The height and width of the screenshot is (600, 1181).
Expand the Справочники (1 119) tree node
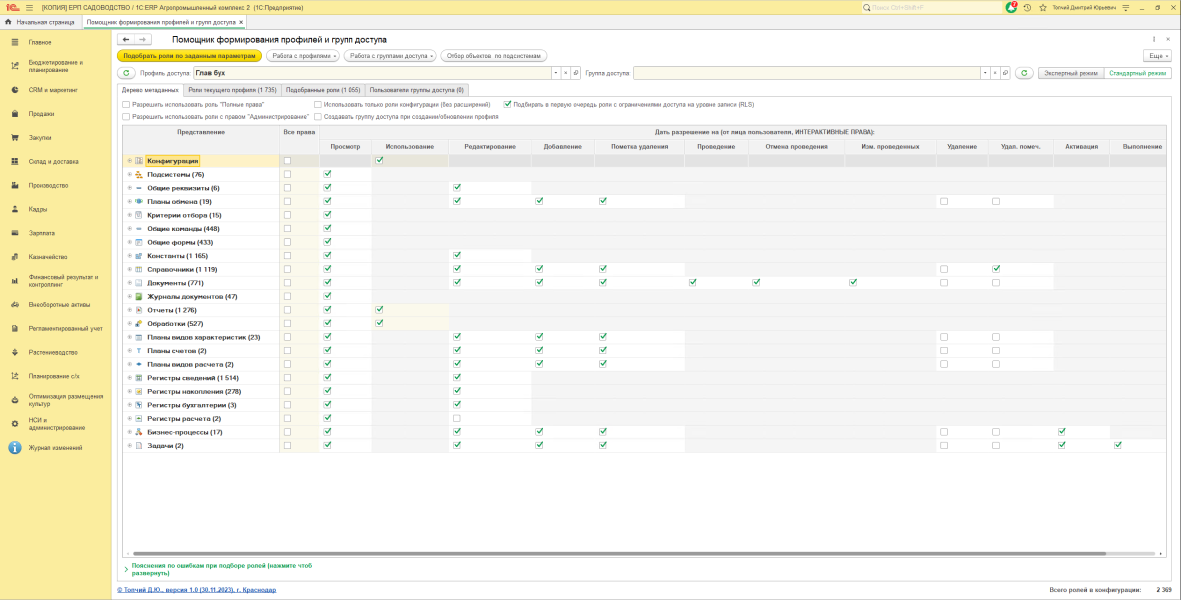(x=129, y=270)
